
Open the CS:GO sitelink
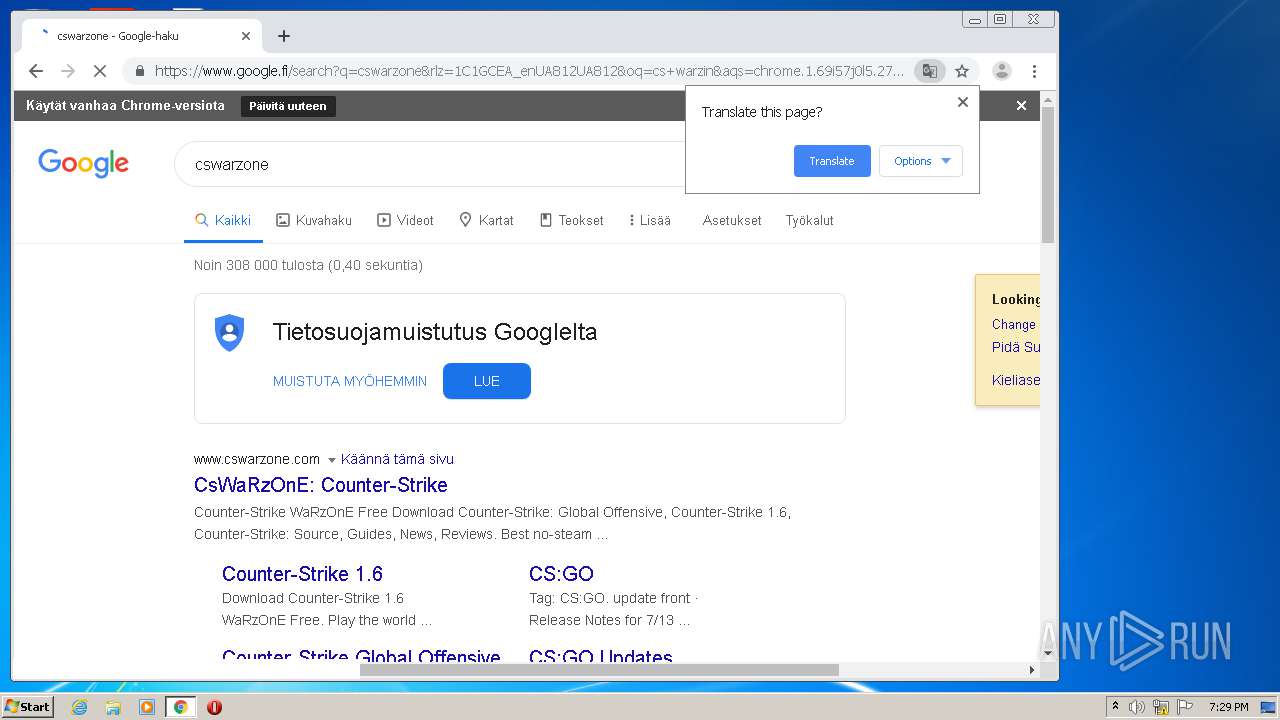tap(561, 574)
